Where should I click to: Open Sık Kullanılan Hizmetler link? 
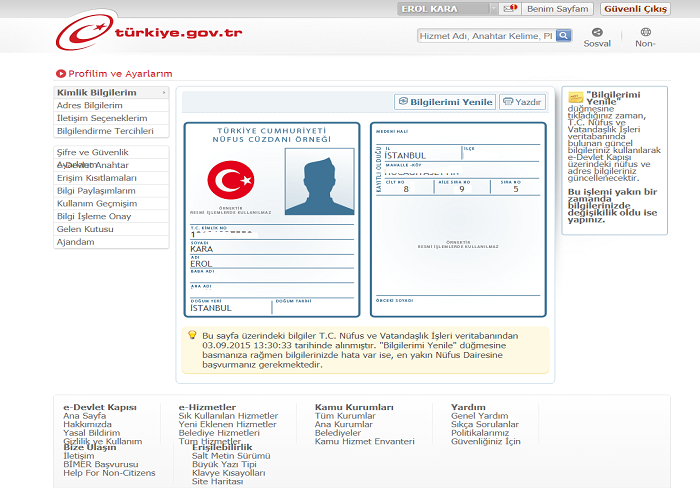point(228,416)
